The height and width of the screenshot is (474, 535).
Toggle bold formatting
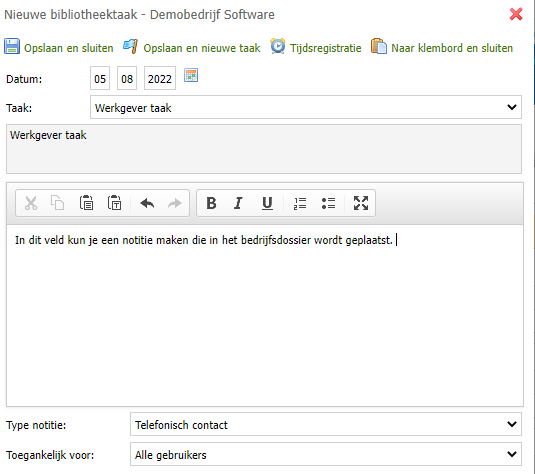pos(211,203)
